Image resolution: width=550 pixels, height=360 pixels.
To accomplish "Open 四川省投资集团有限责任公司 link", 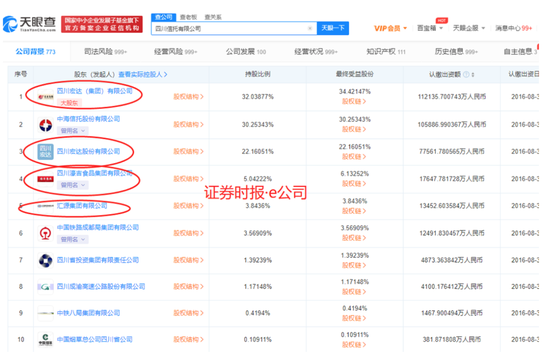I will [98, 260].
